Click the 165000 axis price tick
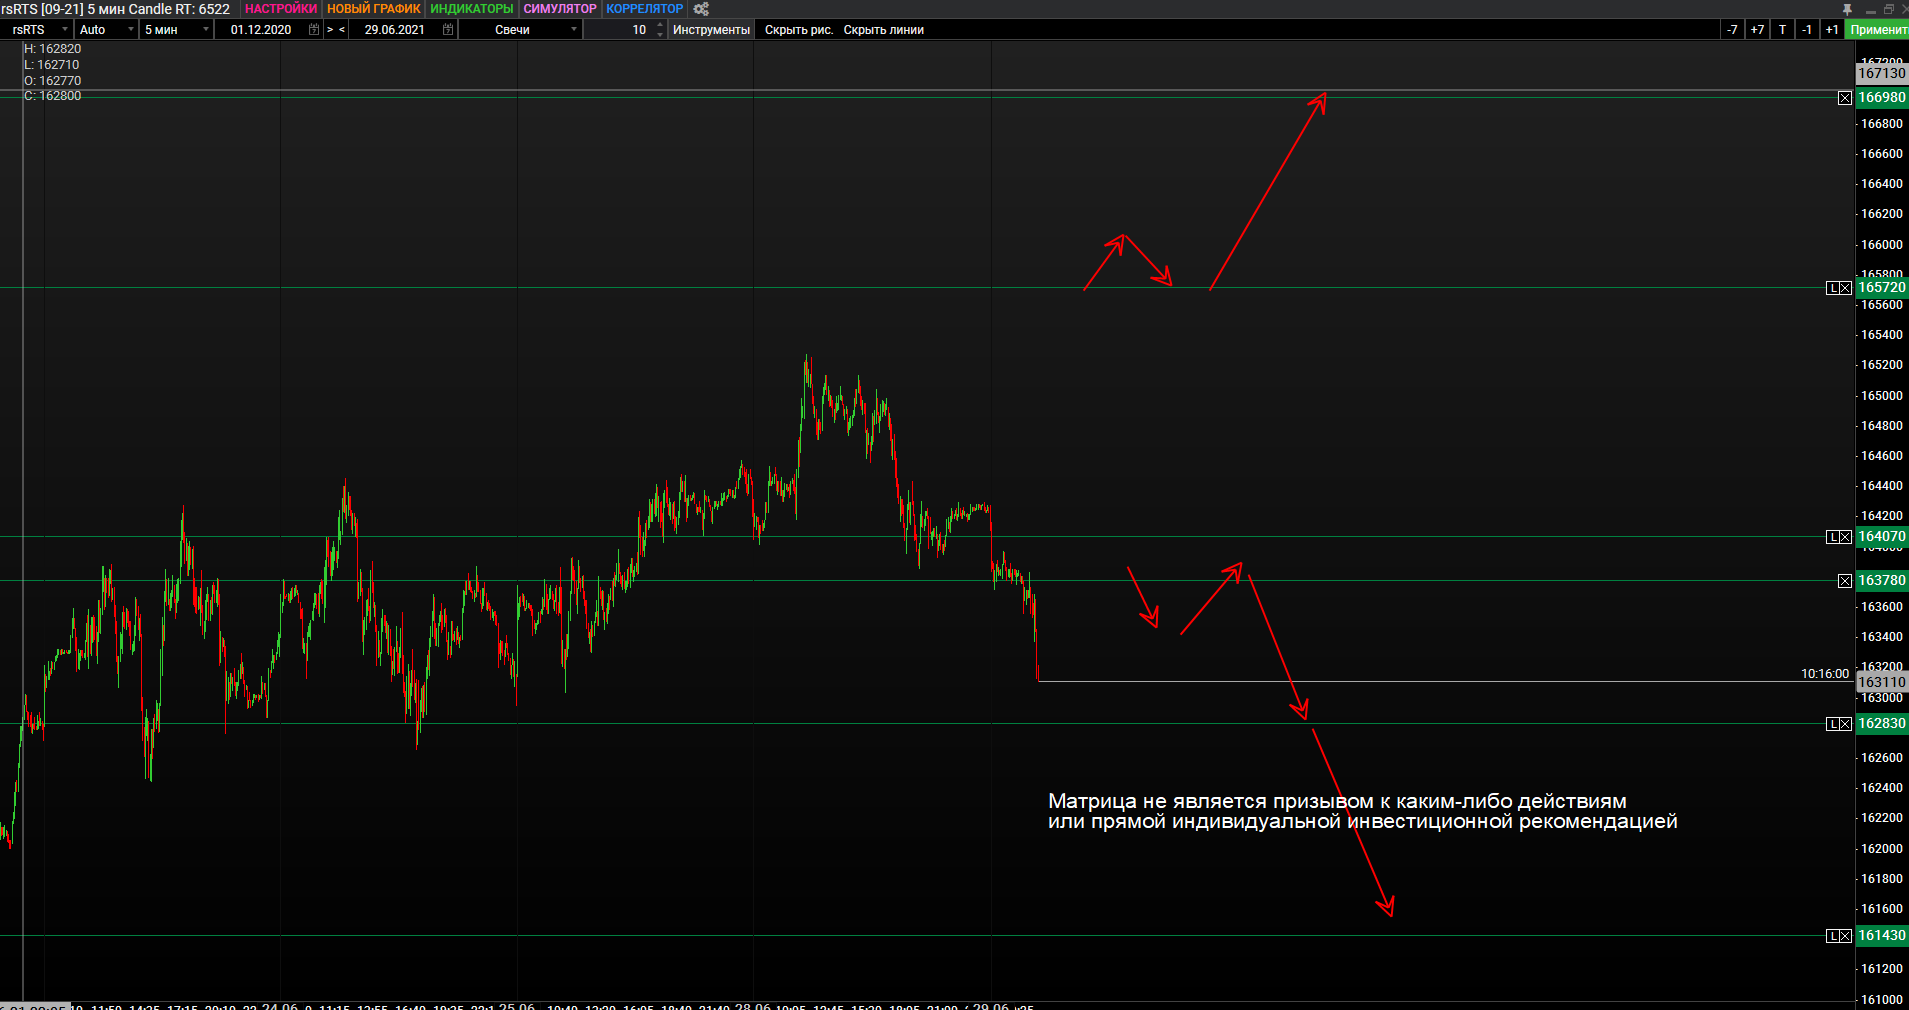This screenshot has height=1010, width=1909. click(x=1882, y=396)
